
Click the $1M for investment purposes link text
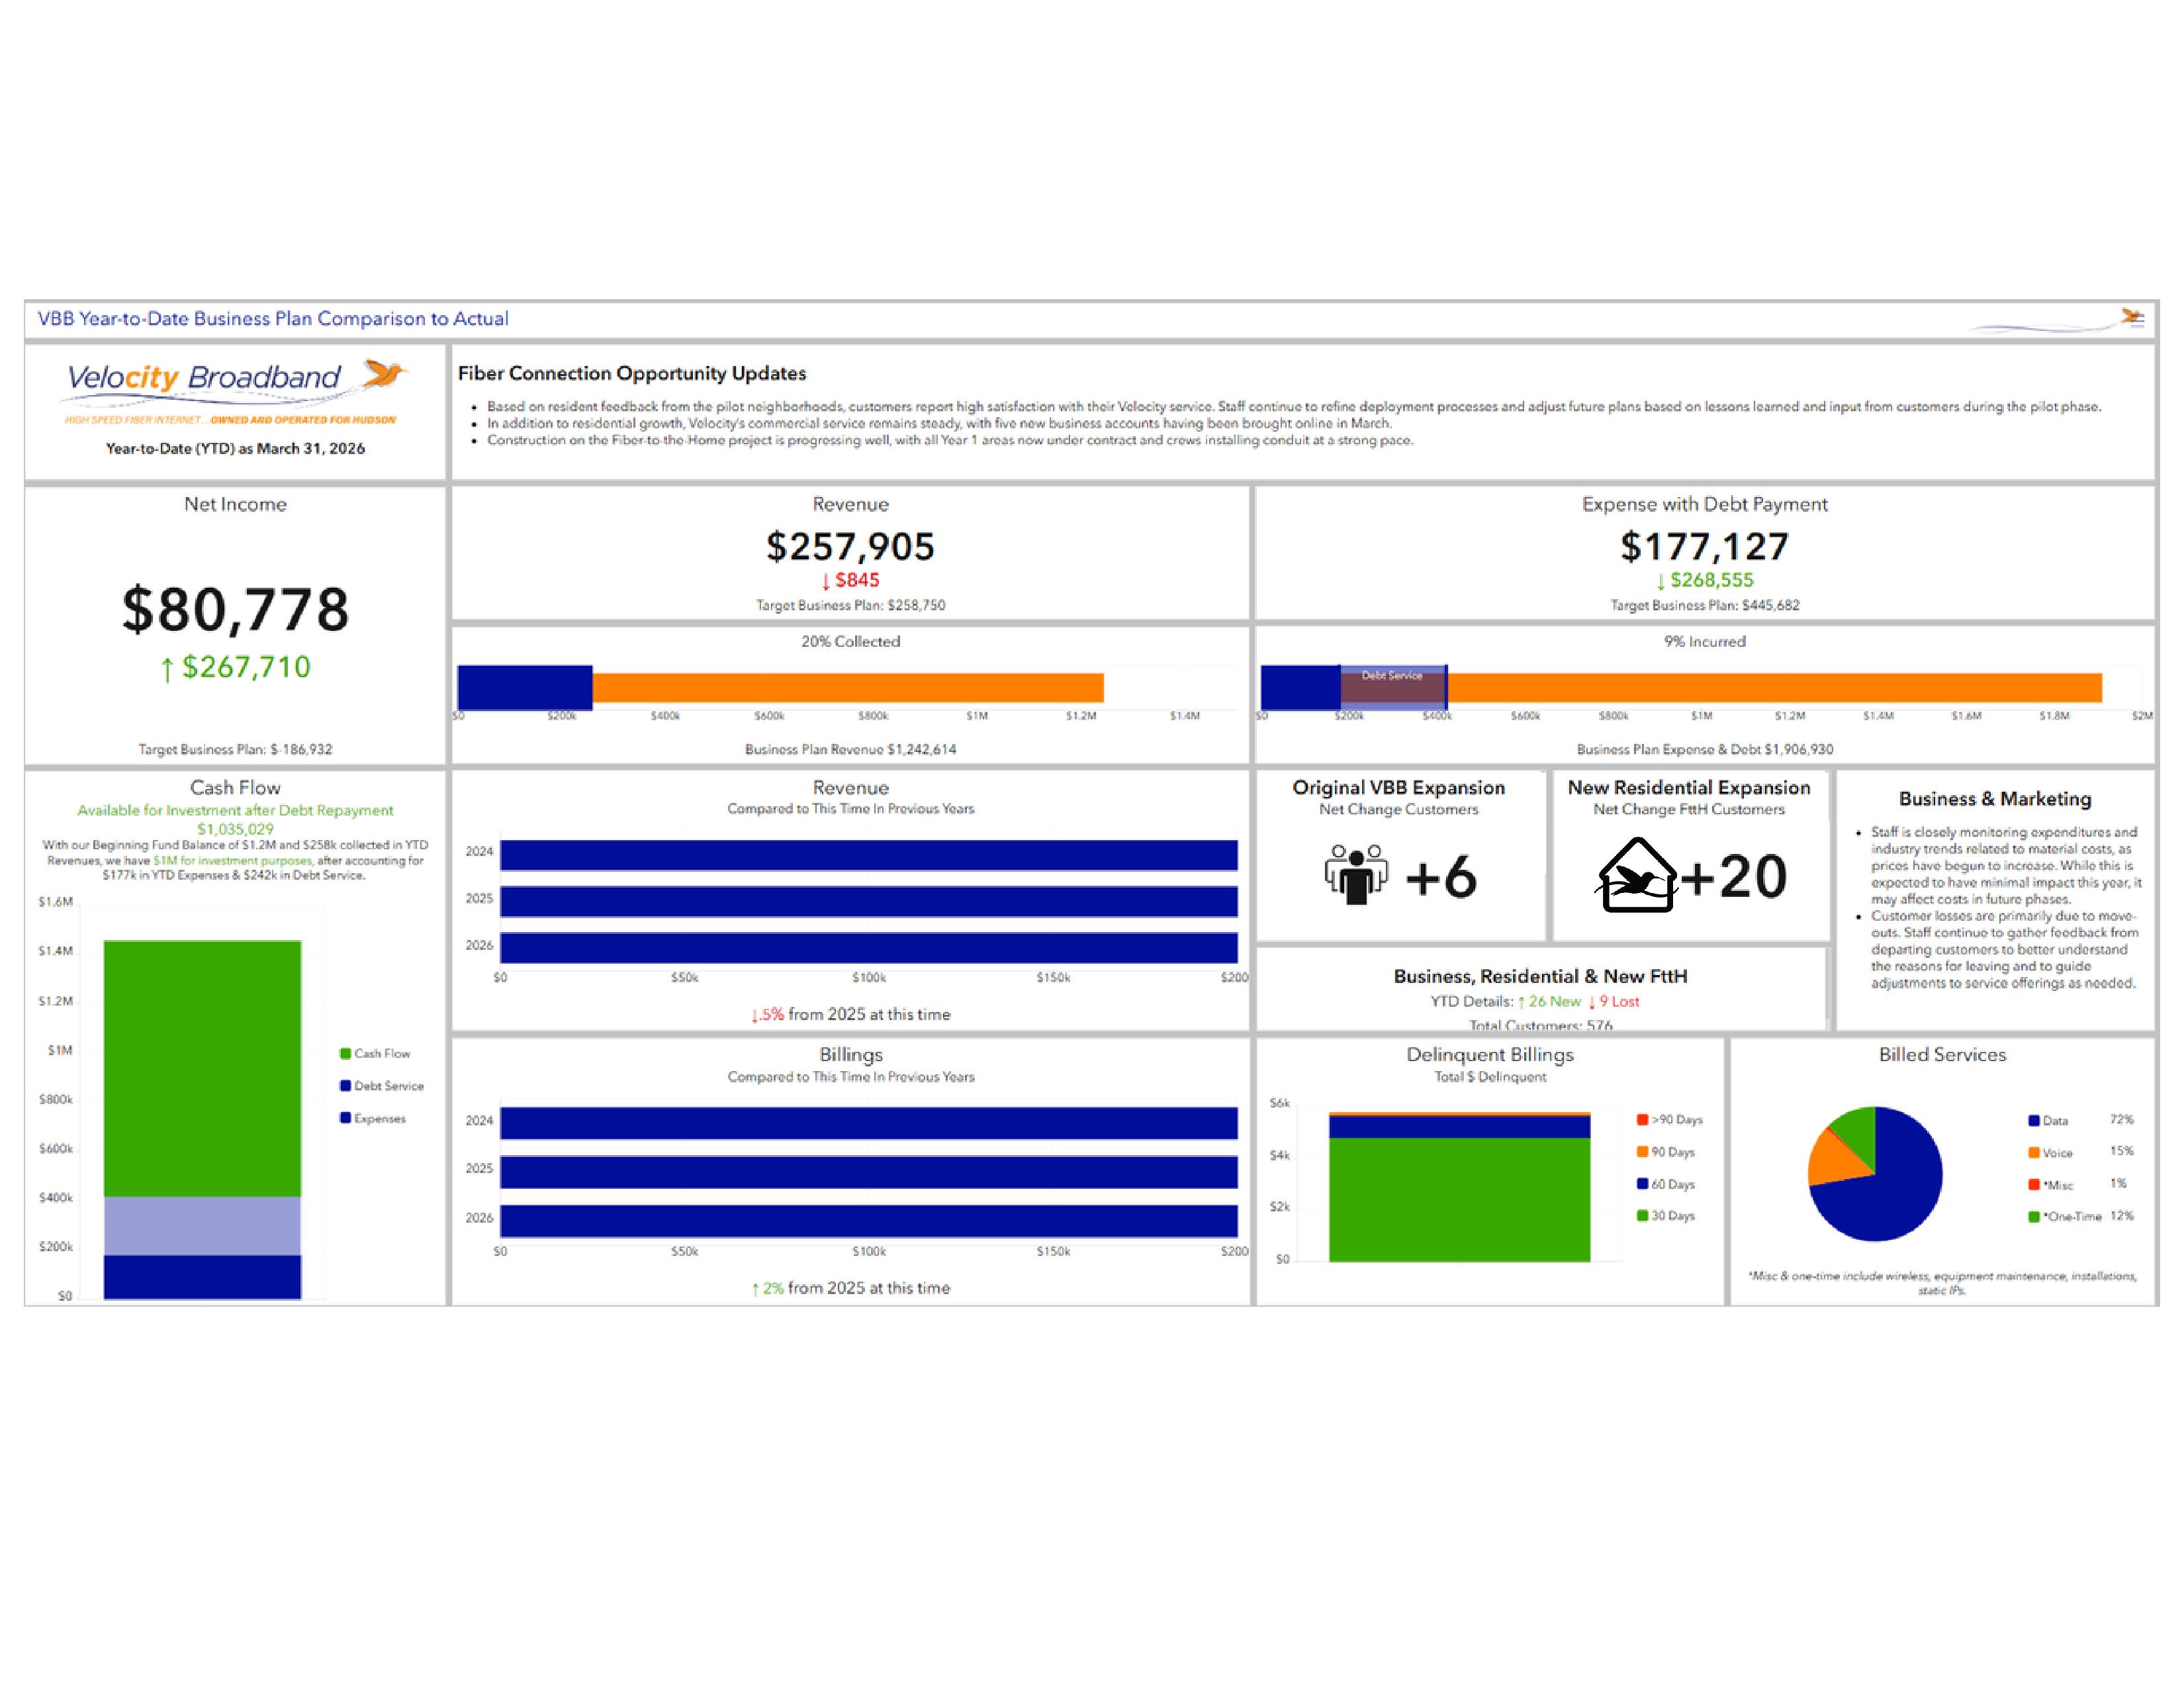click(232, 860)
